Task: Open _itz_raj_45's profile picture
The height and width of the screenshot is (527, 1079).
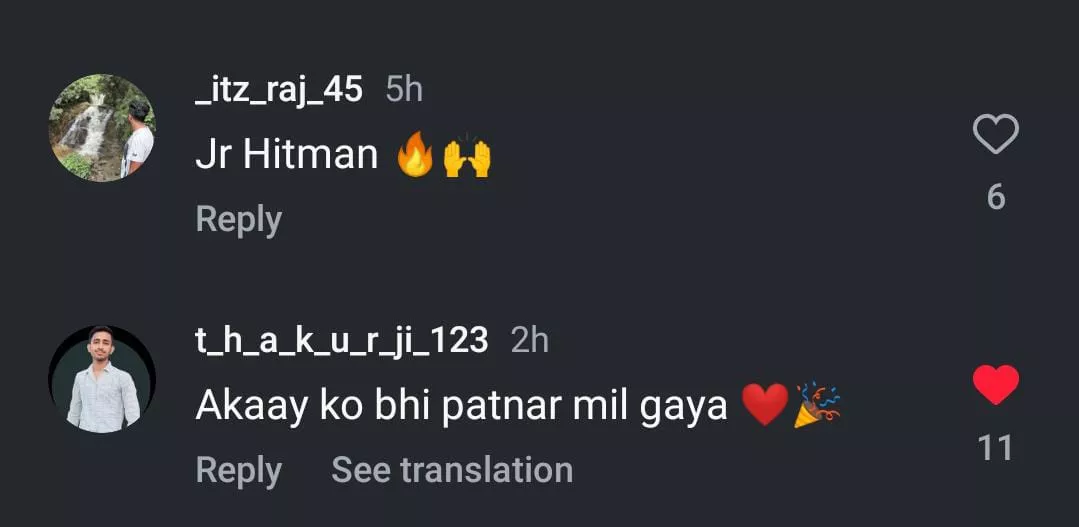Action: tap(102, 128)
